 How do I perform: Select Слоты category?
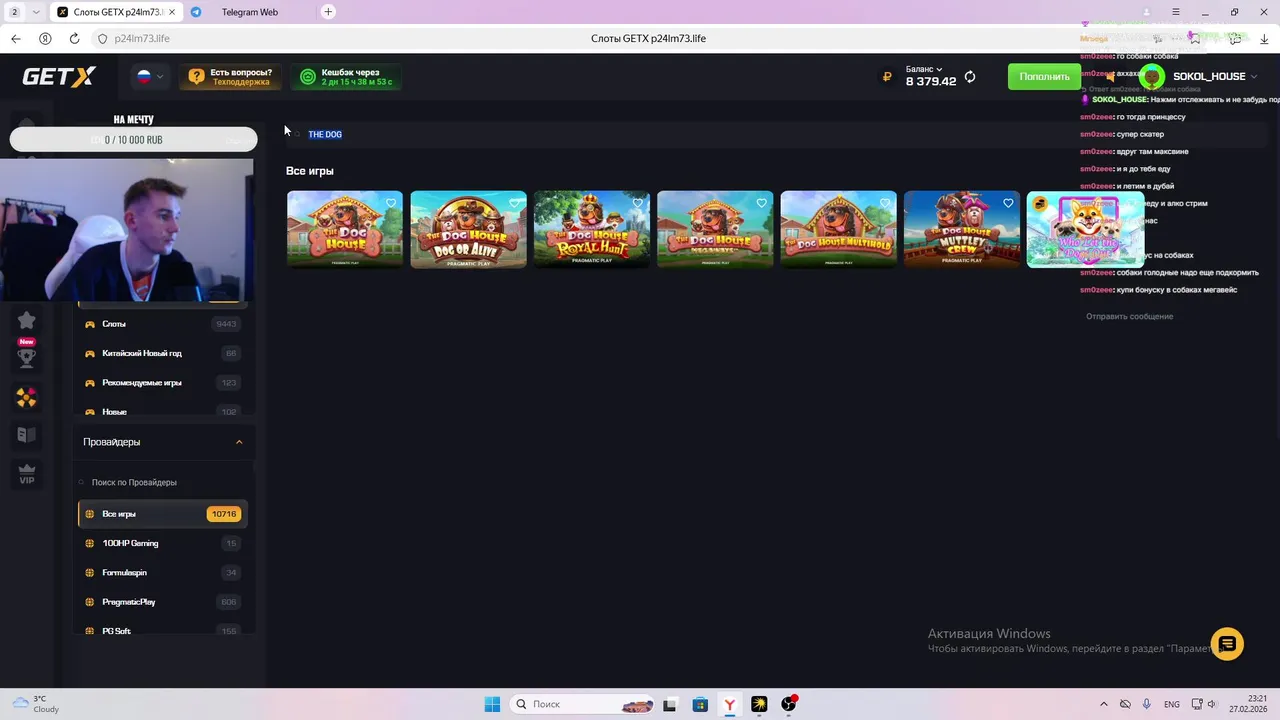[161, 324]
